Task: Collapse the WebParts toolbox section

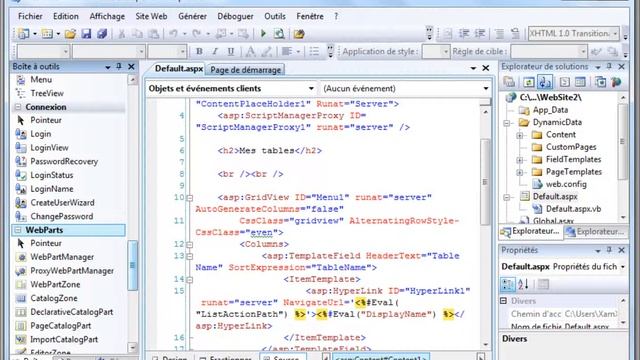Action: (x=18, y=230)
